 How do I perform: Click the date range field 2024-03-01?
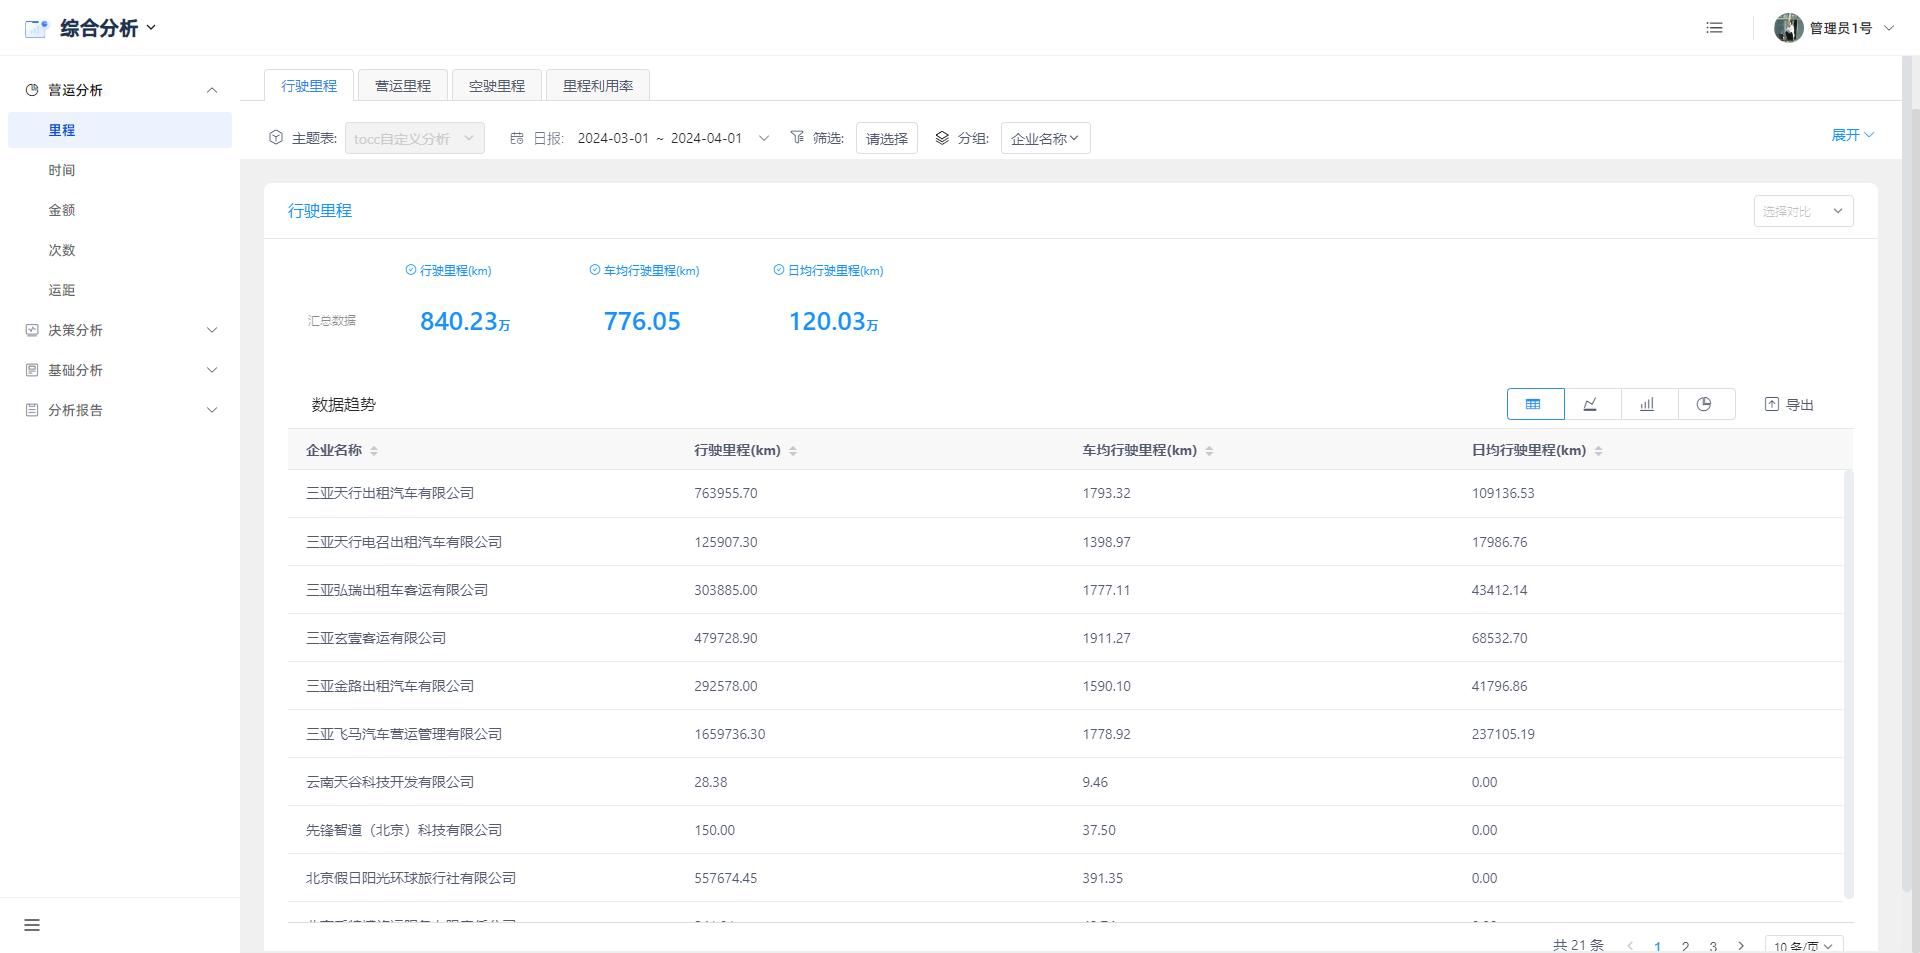(x=613, y=138)
